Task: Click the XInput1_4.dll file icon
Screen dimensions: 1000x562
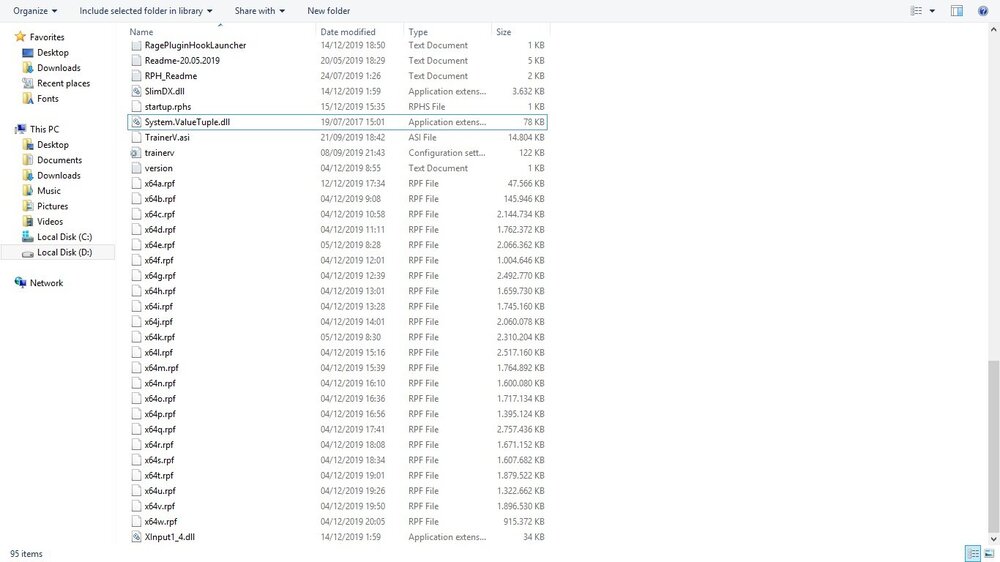Action: pyautogui.click(x=137, y=537)
